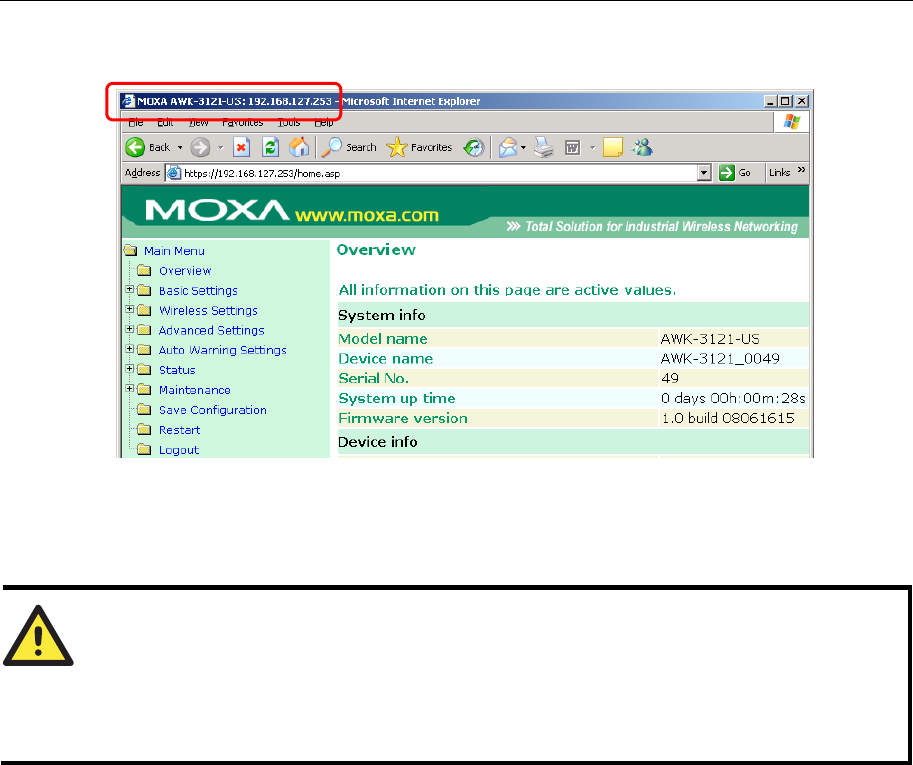This screenshot has height=765, width=913.
Task: Open the Edit menu
Action: click(x=165, y=122)
